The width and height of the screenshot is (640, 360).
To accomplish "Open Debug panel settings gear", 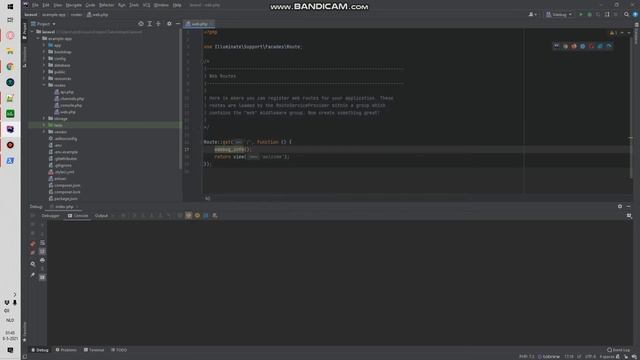I will [x=620, y=207].
